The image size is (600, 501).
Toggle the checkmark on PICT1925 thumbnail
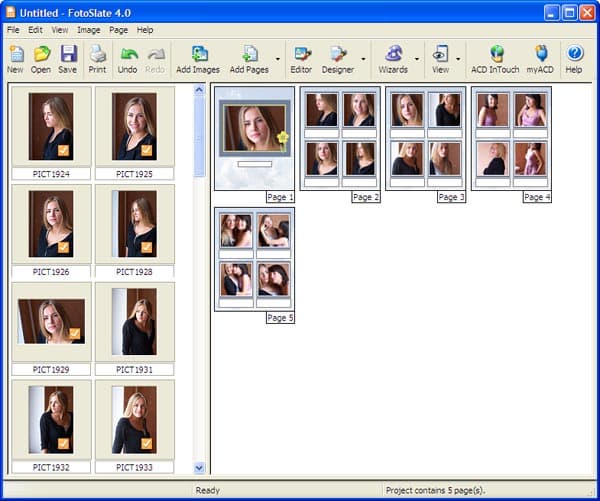pos(147,150)
